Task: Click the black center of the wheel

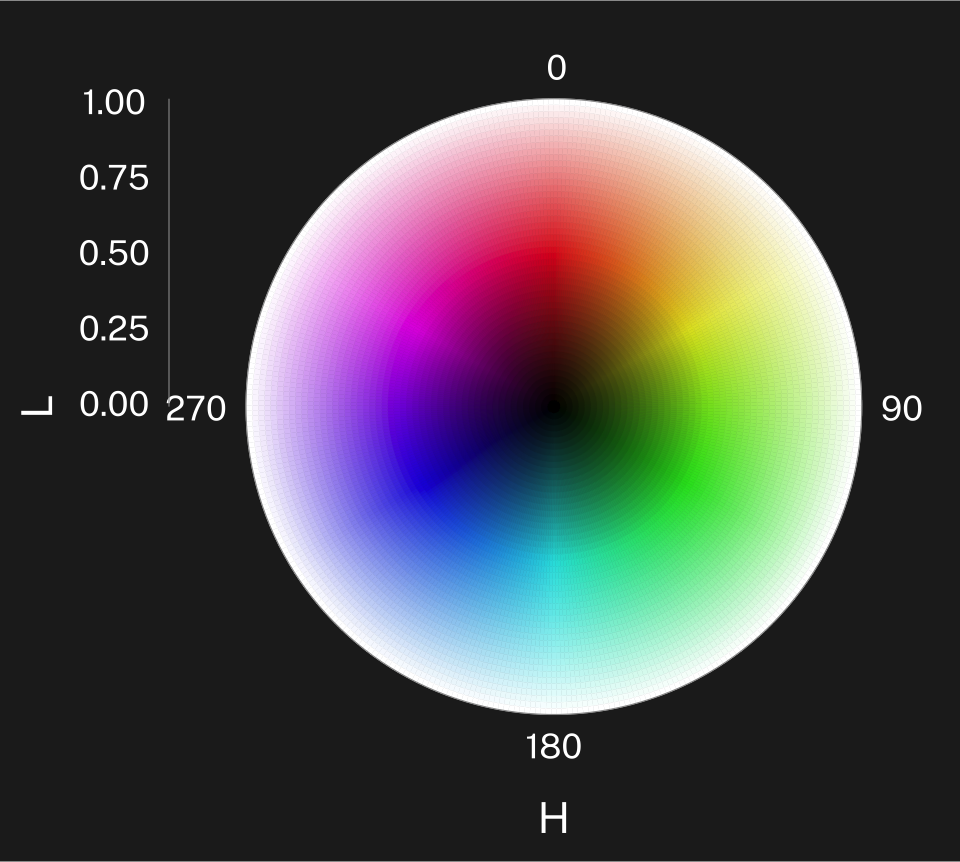Action: (554, 407)
